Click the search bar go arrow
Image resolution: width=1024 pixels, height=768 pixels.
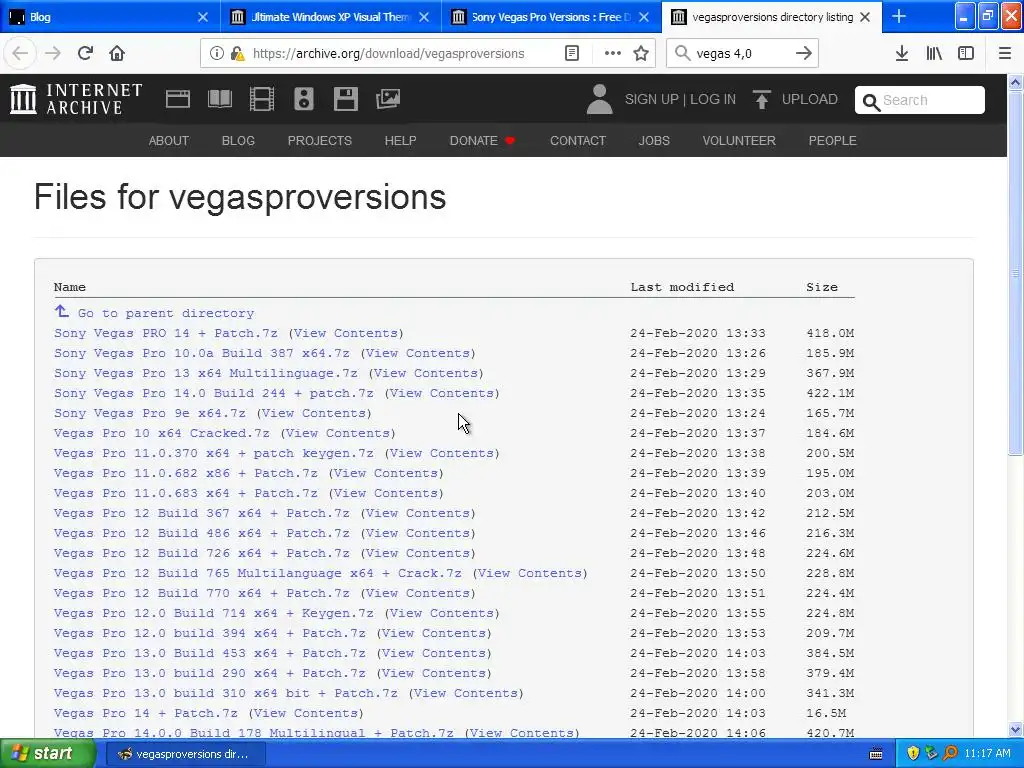pyautogui.click(x=804, y=54)
